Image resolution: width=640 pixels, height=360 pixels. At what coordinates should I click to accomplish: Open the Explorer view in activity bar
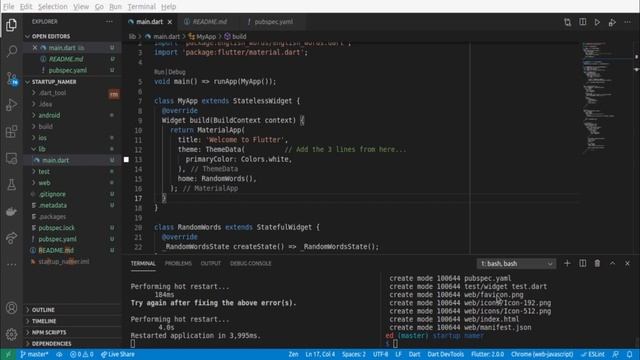pyautogui.click(x=11, y=25)
